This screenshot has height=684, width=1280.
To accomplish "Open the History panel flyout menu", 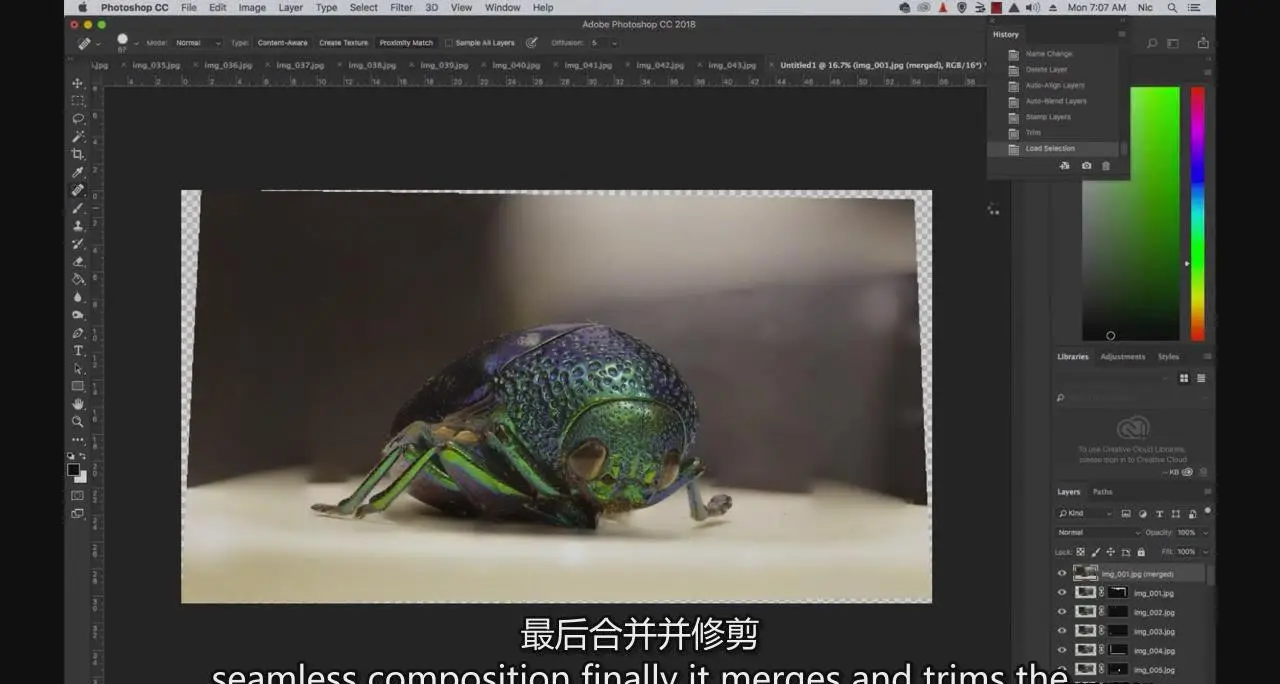I will click(1121, 34).
